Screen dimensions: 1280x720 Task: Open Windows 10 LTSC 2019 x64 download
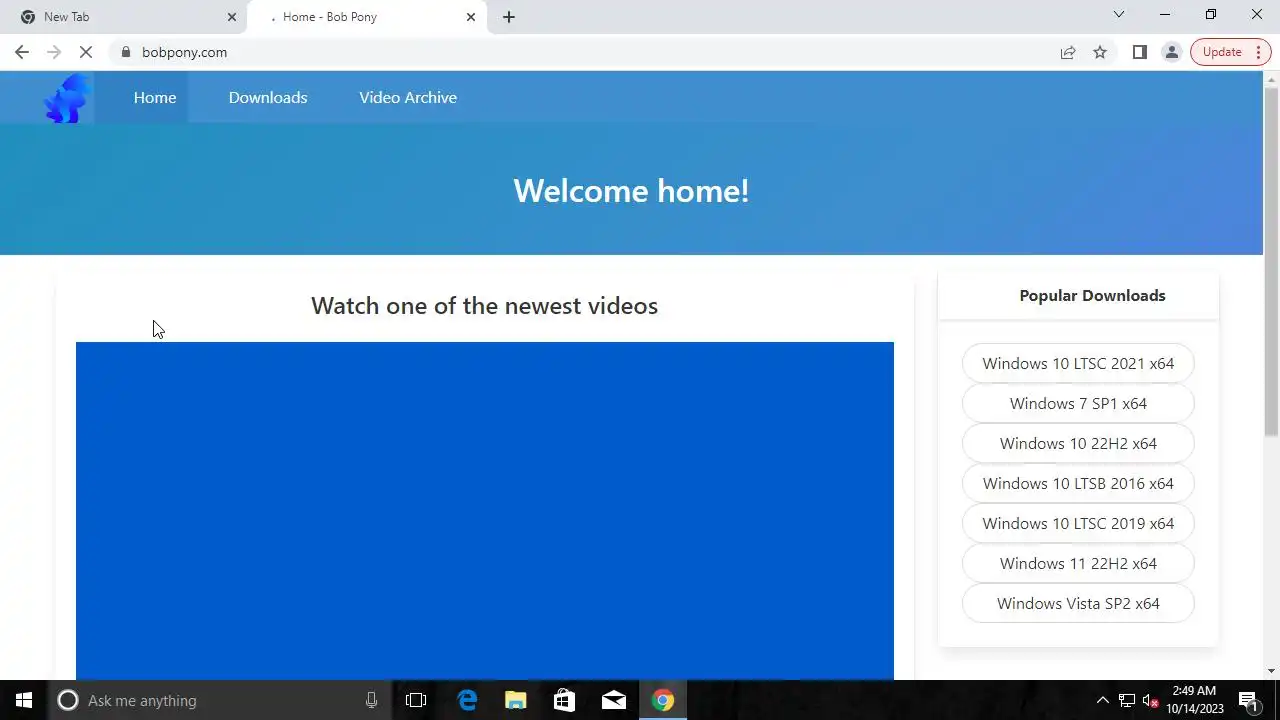pos(1078,524)
